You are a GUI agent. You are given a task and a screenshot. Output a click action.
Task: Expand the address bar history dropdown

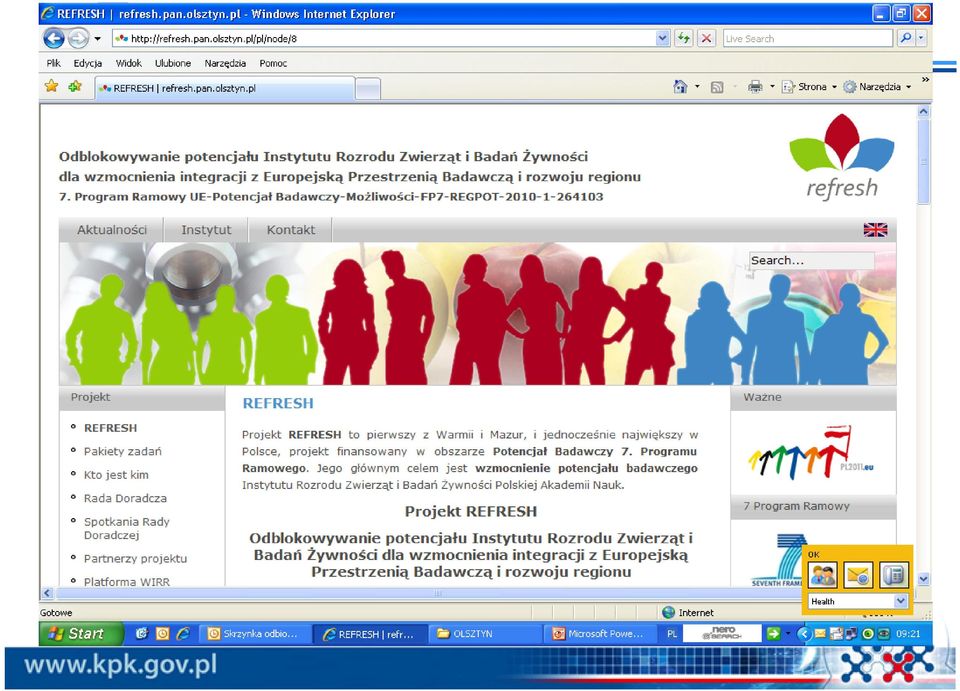tap(662, 39)
